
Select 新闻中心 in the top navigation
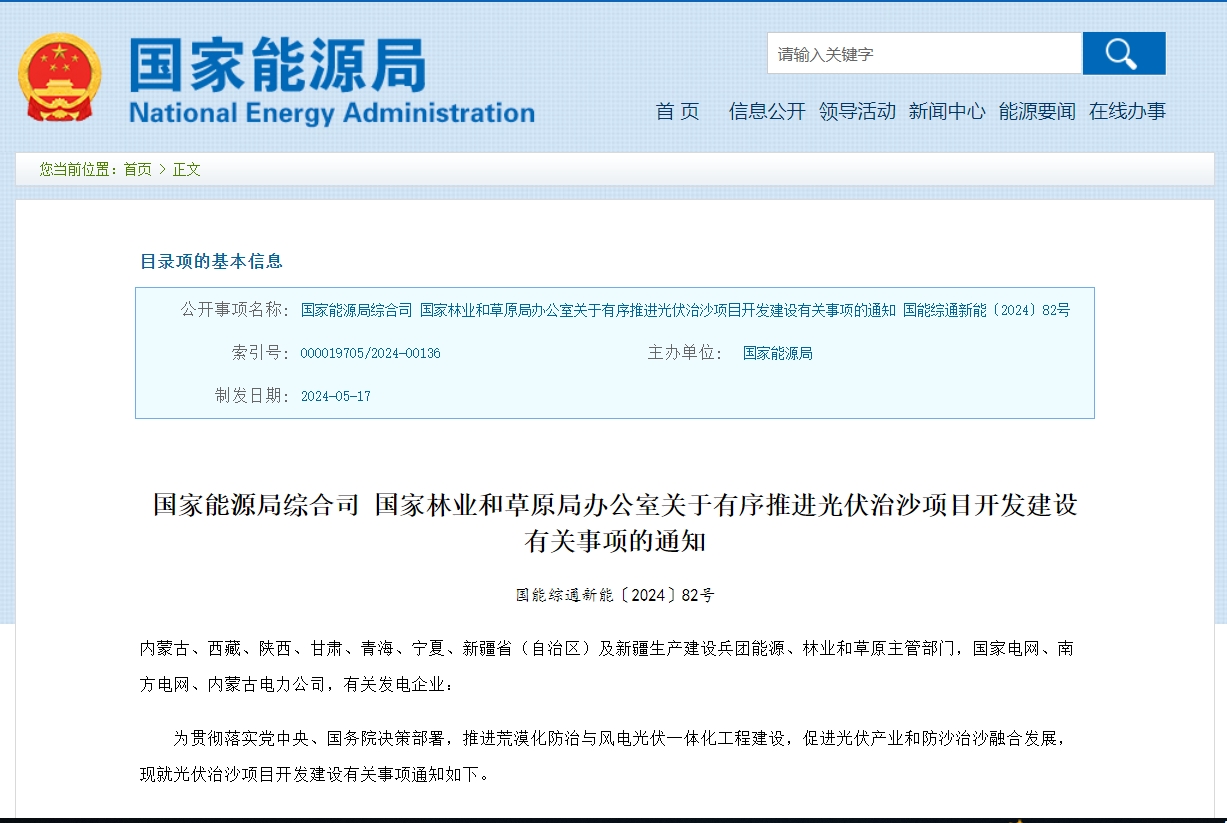(x=947, y=111)
